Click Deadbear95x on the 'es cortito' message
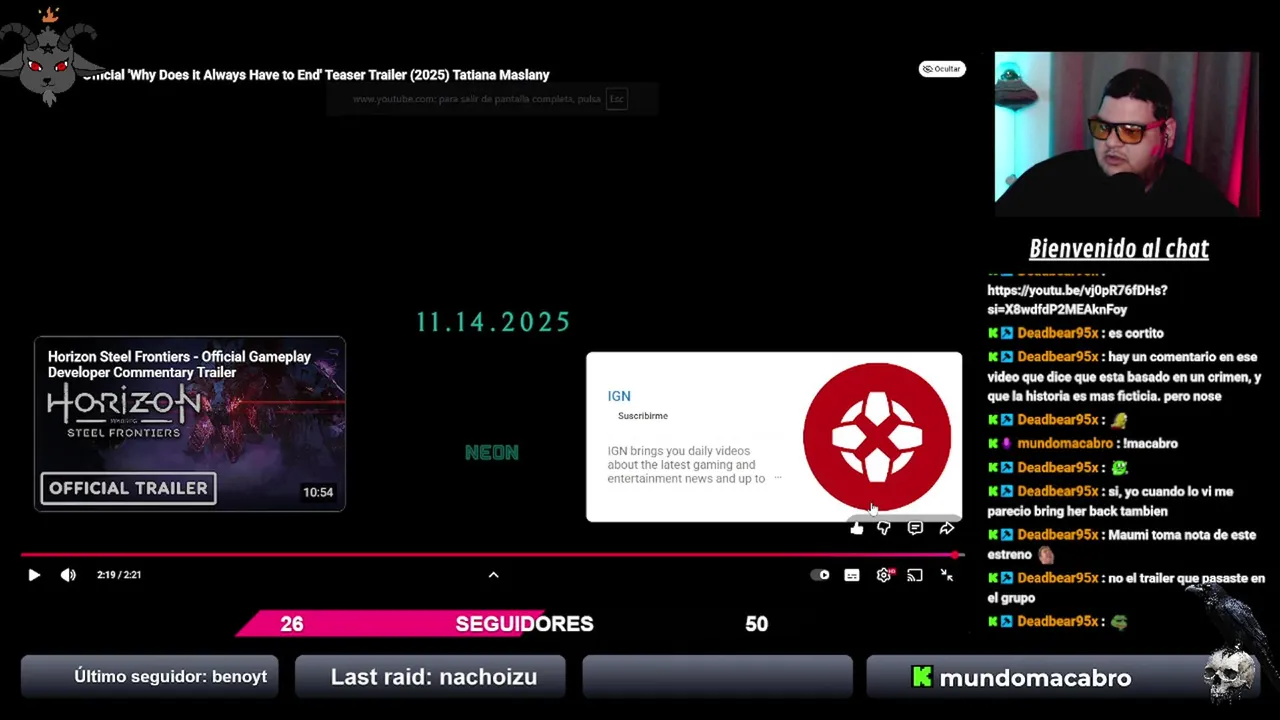Image resolution: width=1280 pixels, height=720 pixels. (1058, 333)
